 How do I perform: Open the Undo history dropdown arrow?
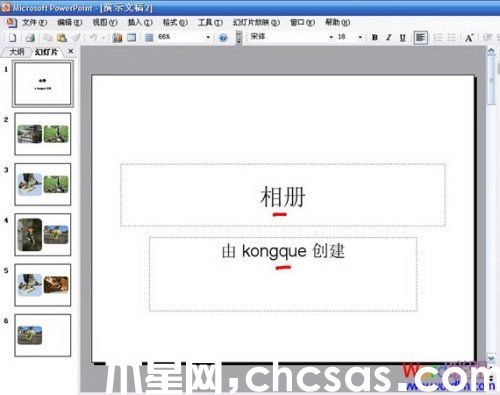point(103,38)
